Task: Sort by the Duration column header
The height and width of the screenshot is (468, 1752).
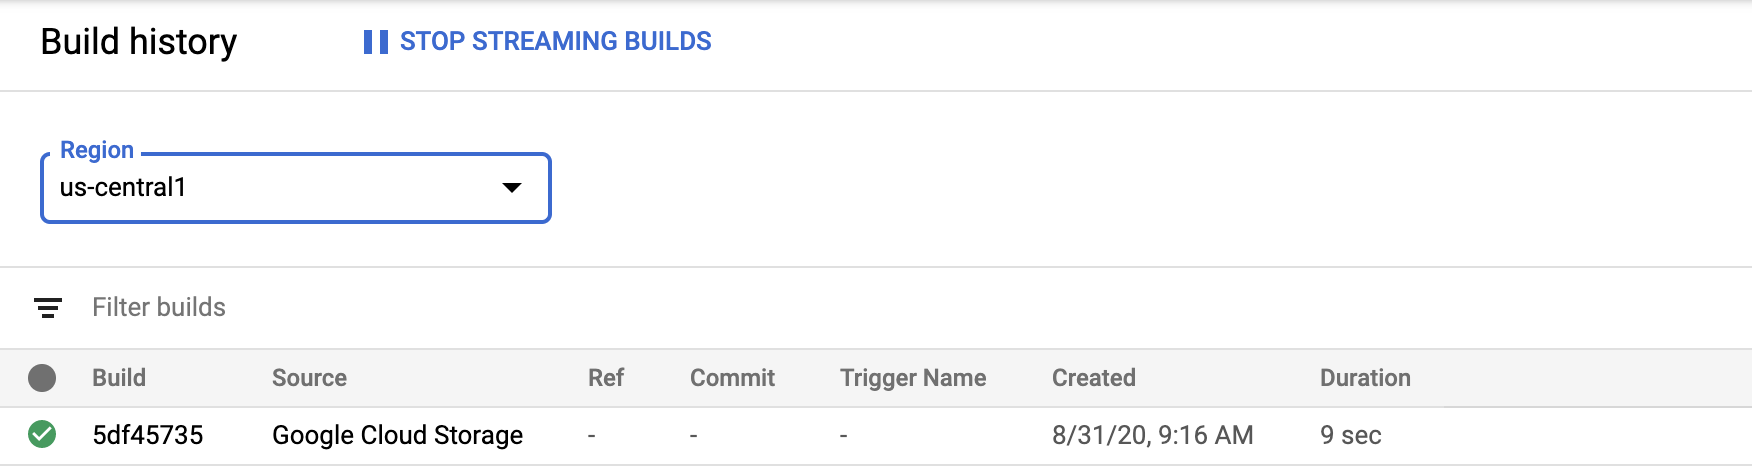Action: 1365,378
